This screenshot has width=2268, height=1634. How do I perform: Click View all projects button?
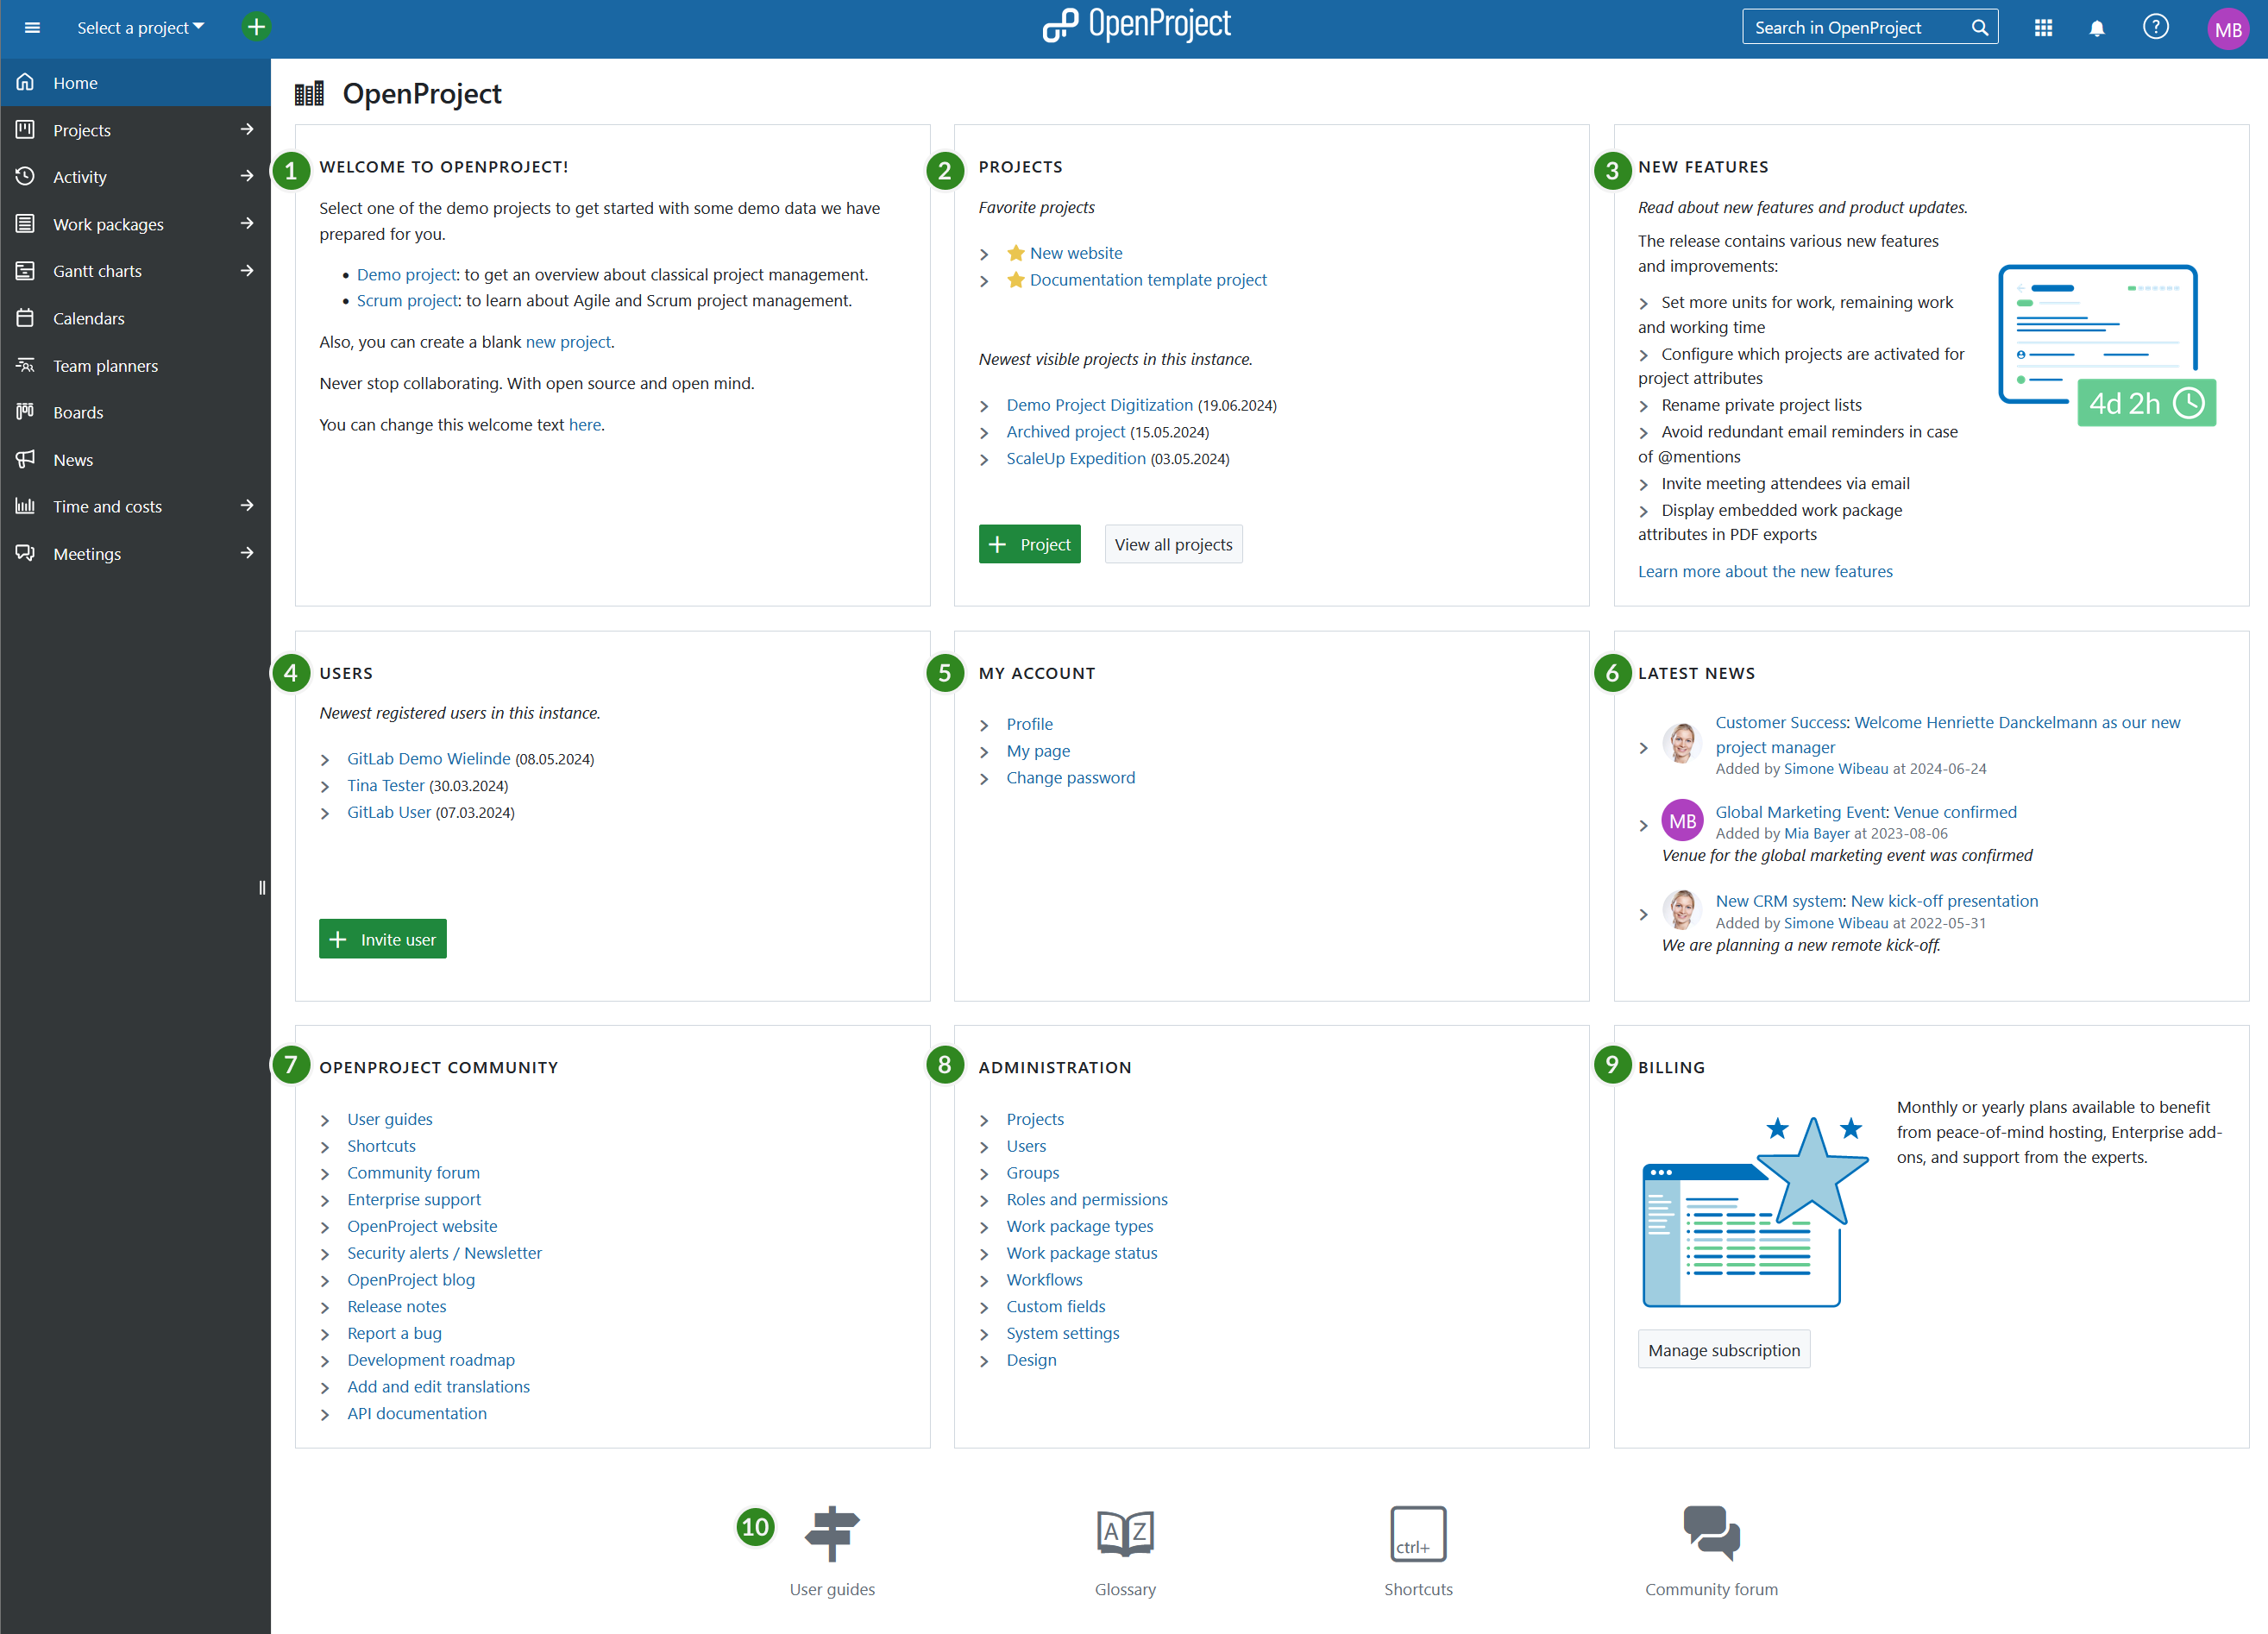(1172, 544)
